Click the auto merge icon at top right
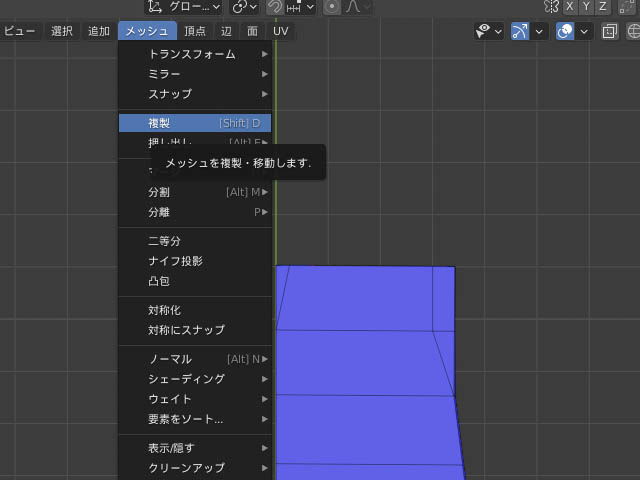This screenshot has height=480, width=640. (x=627, y=7)
